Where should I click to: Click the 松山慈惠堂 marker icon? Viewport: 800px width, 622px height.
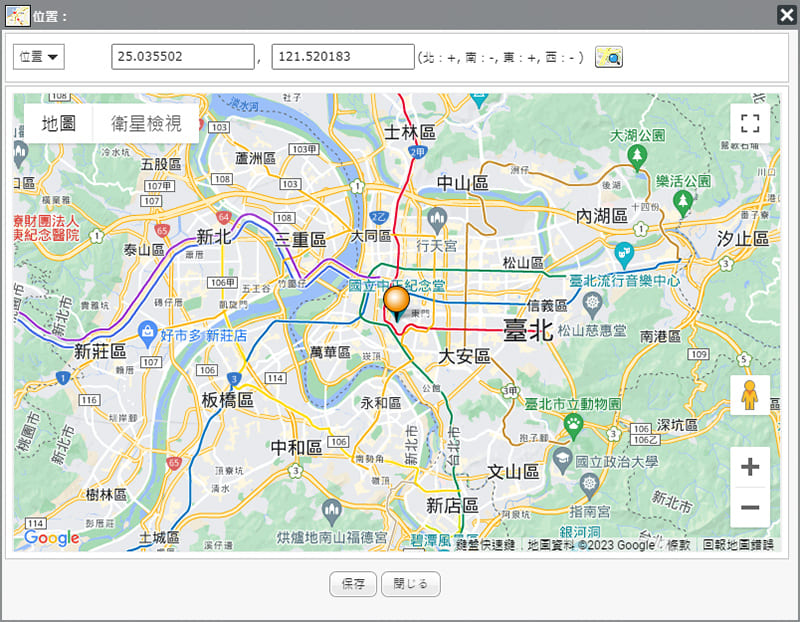(592, 305)
